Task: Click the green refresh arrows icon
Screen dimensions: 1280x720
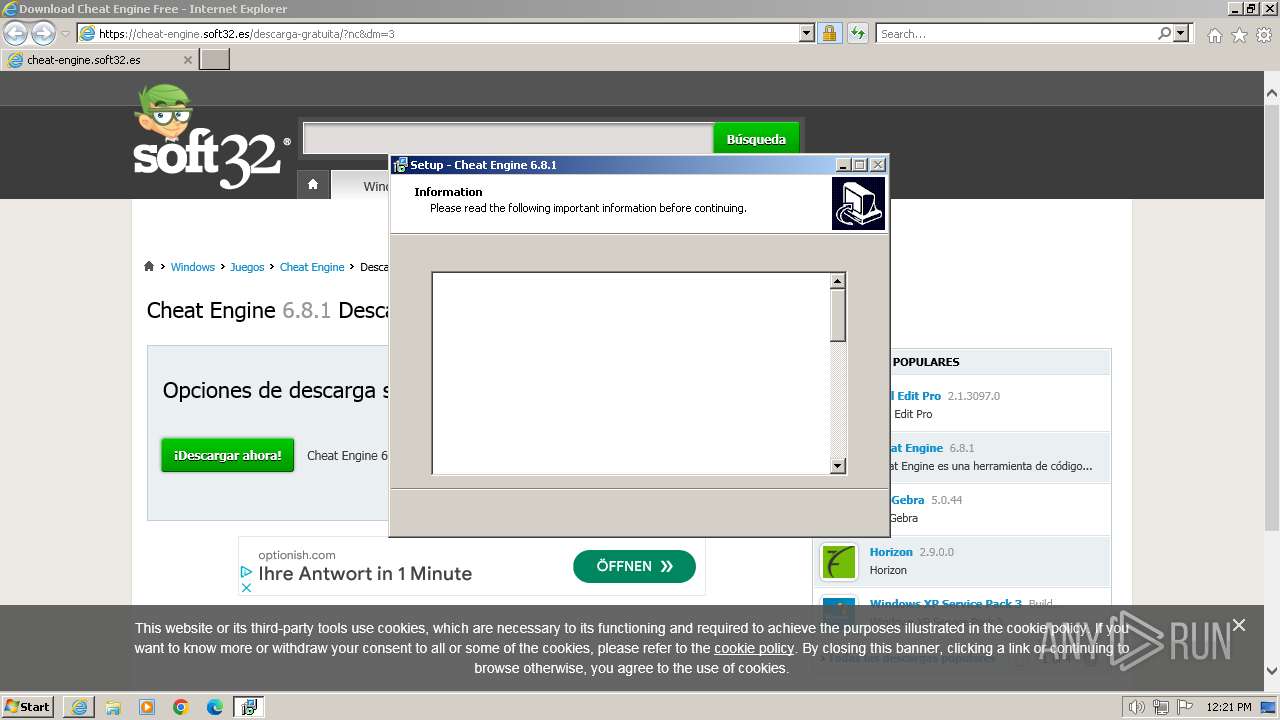Action: click(x=857, y=33)
